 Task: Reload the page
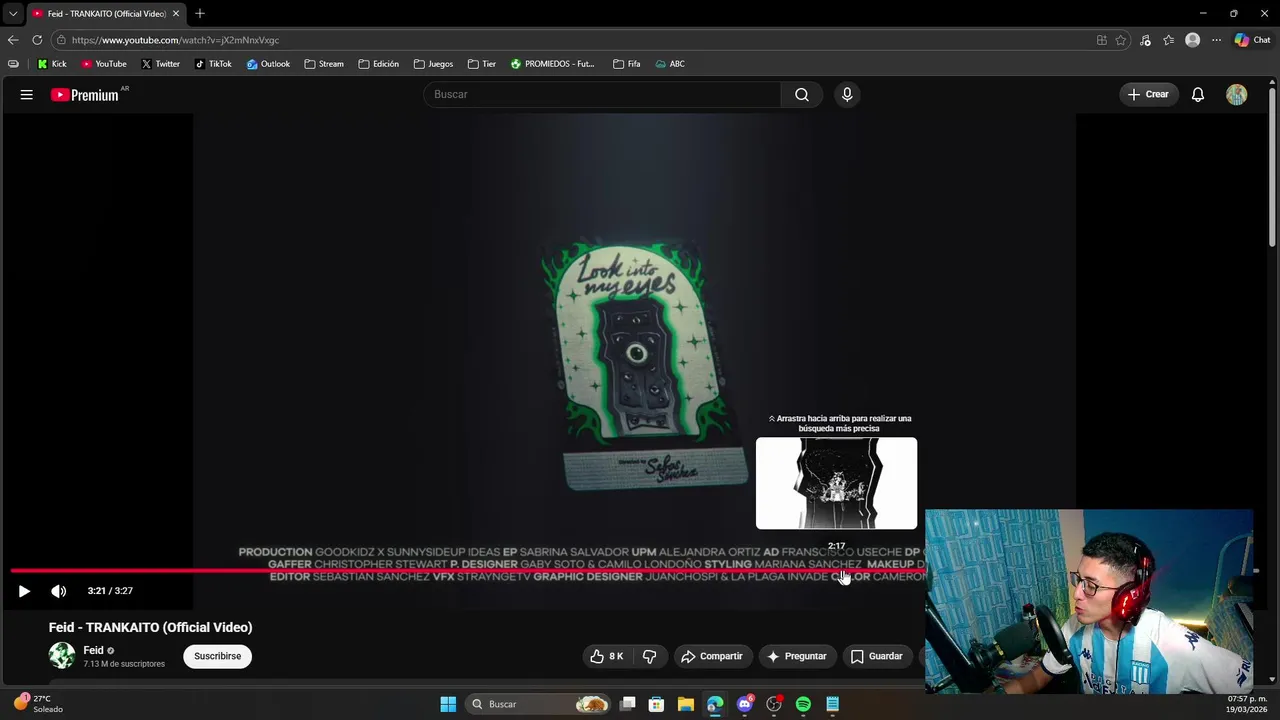click(37, 40)
